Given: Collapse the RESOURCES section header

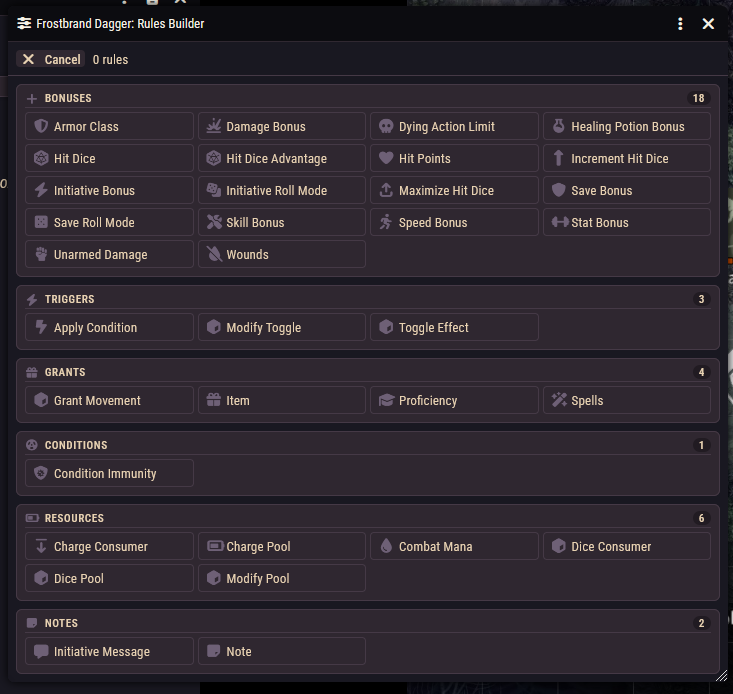Looking at the screenshot, I should coord(368,518).
